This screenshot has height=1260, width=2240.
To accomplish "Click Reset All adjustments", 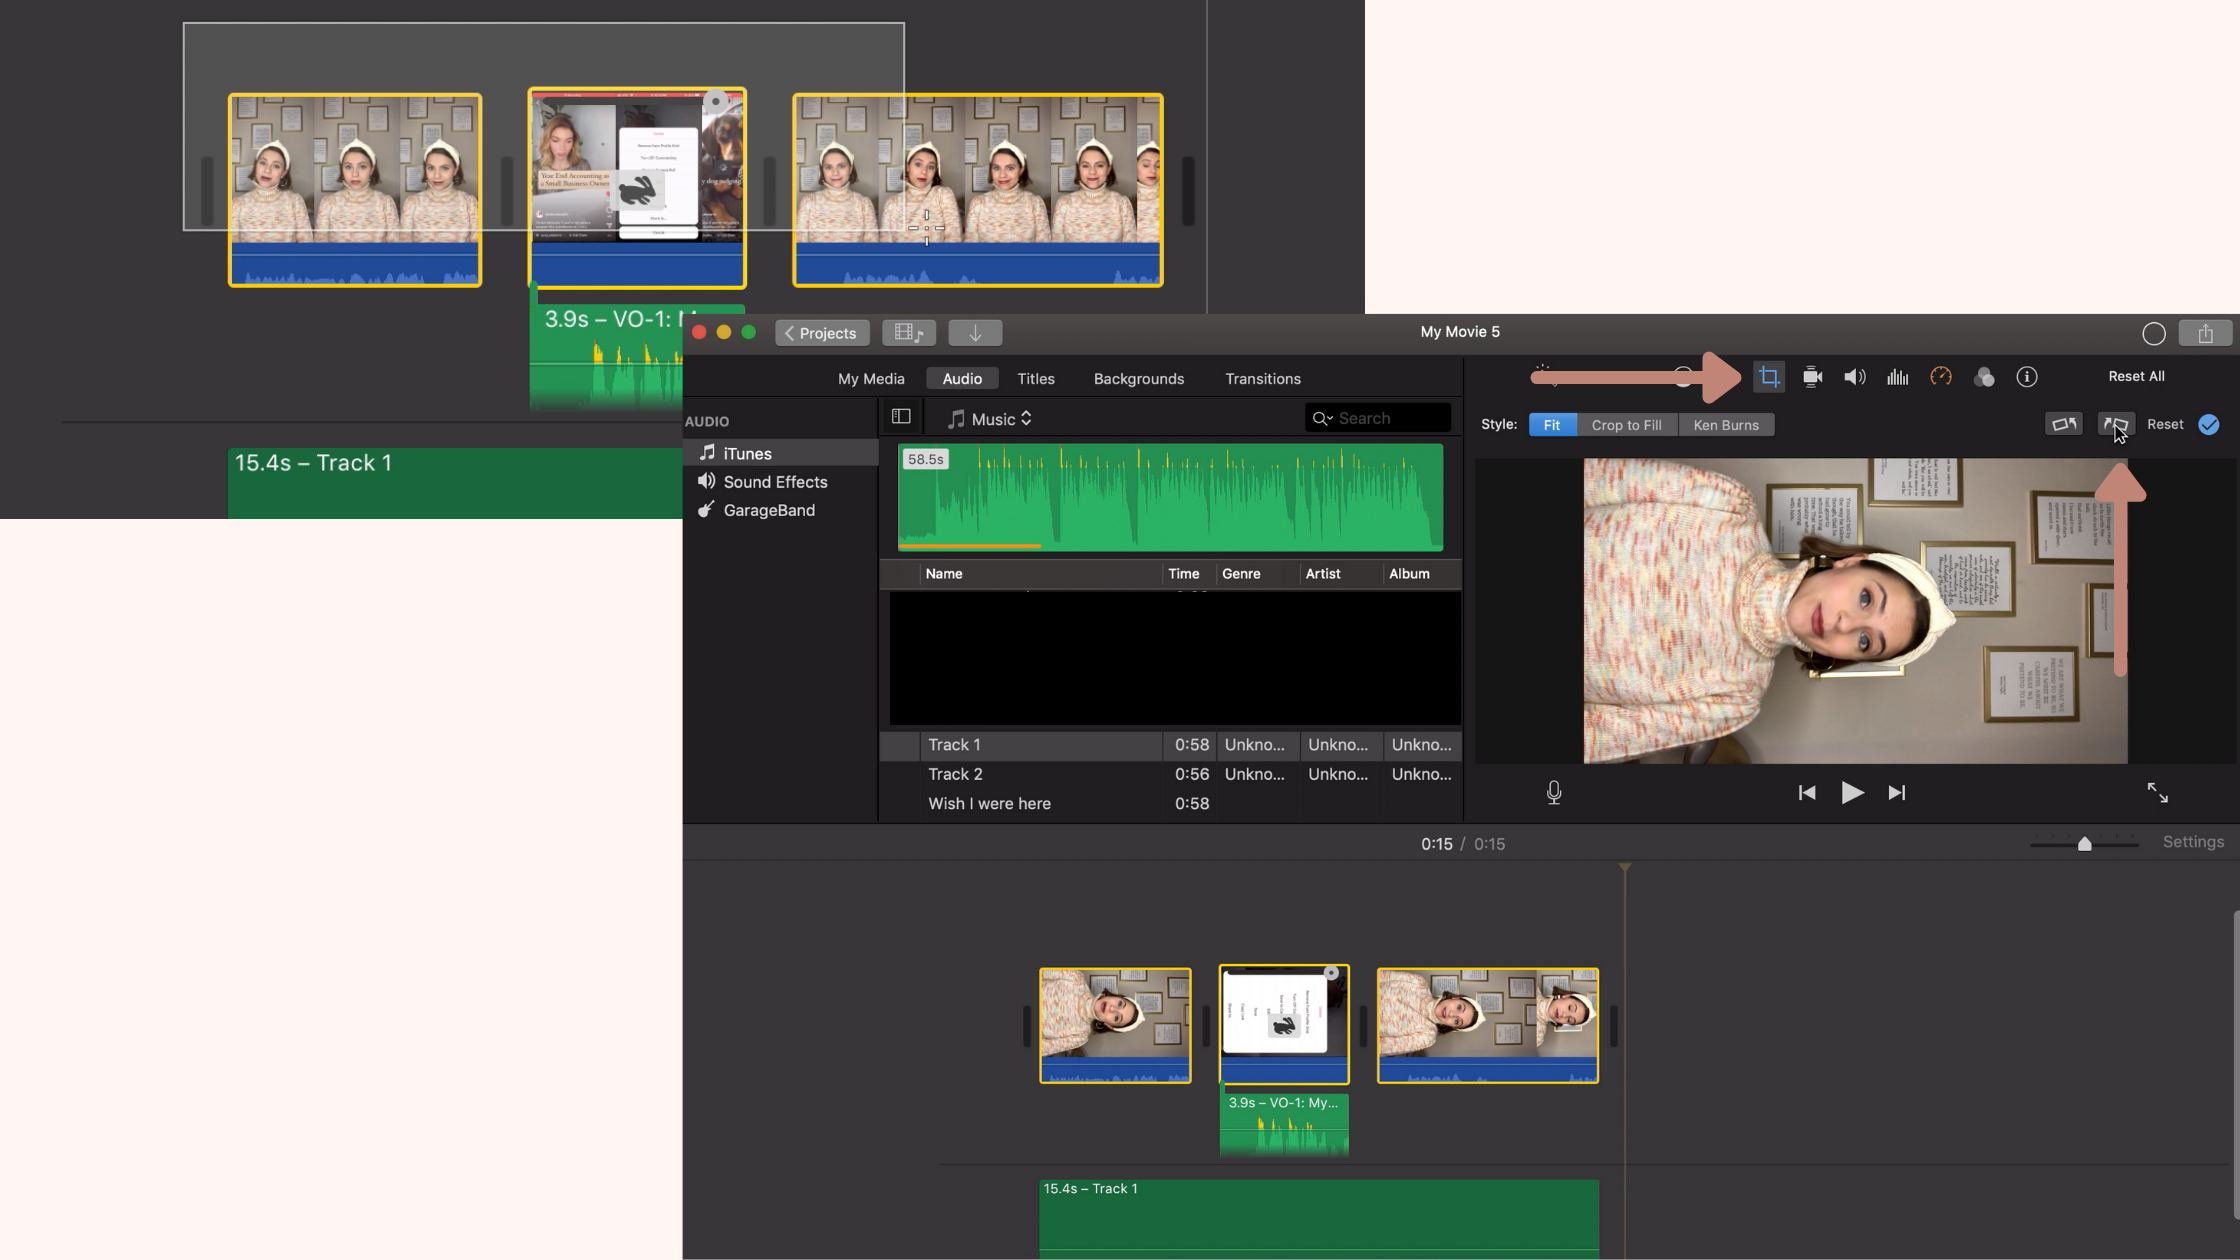I will click(x=2136, y=376).
